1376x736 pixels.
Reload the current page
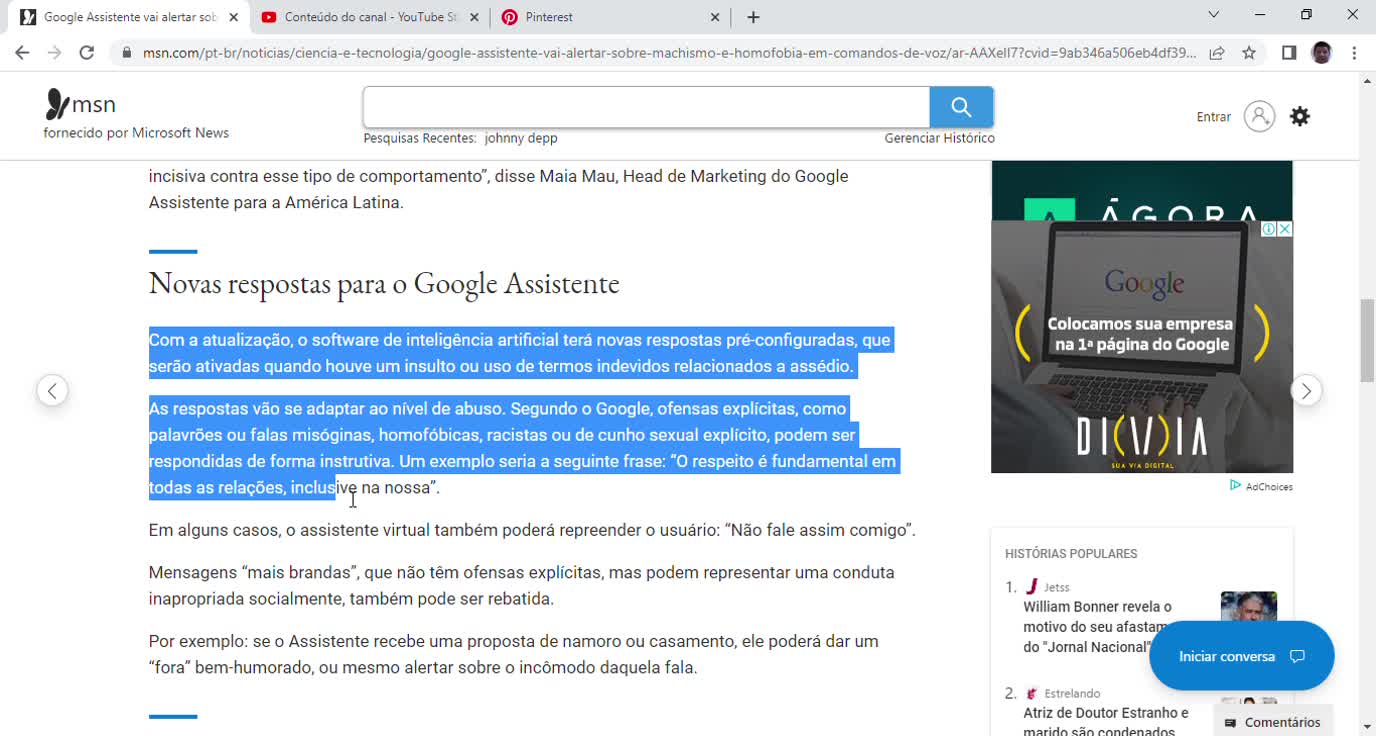click(x=87, y=53)
